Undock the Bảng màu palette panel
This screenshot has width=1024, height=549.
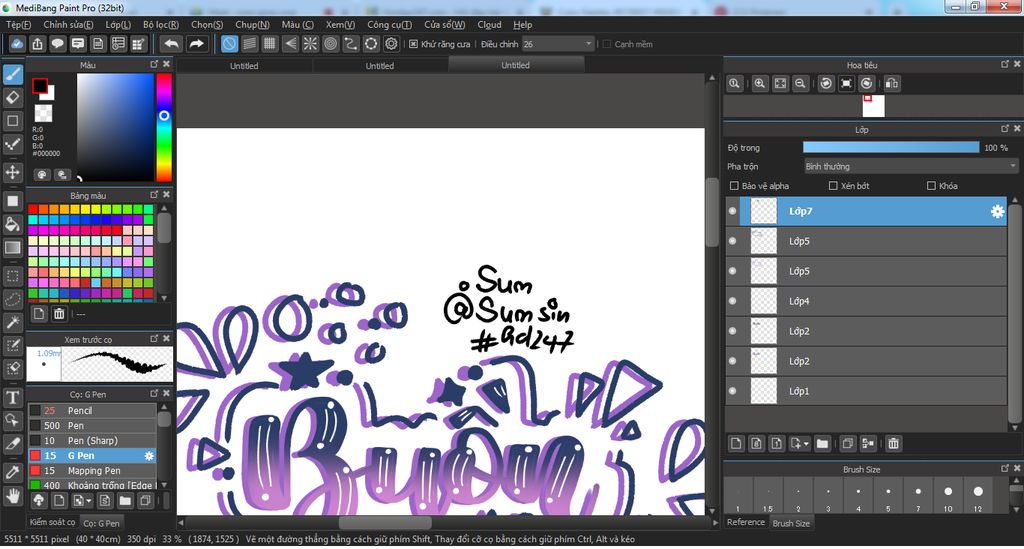[154, 195]
